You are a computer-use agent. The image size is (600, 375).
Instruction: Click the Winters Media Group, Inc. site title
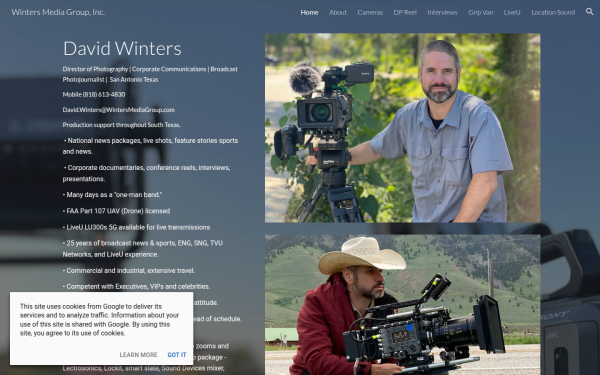(x=58, y=12)
